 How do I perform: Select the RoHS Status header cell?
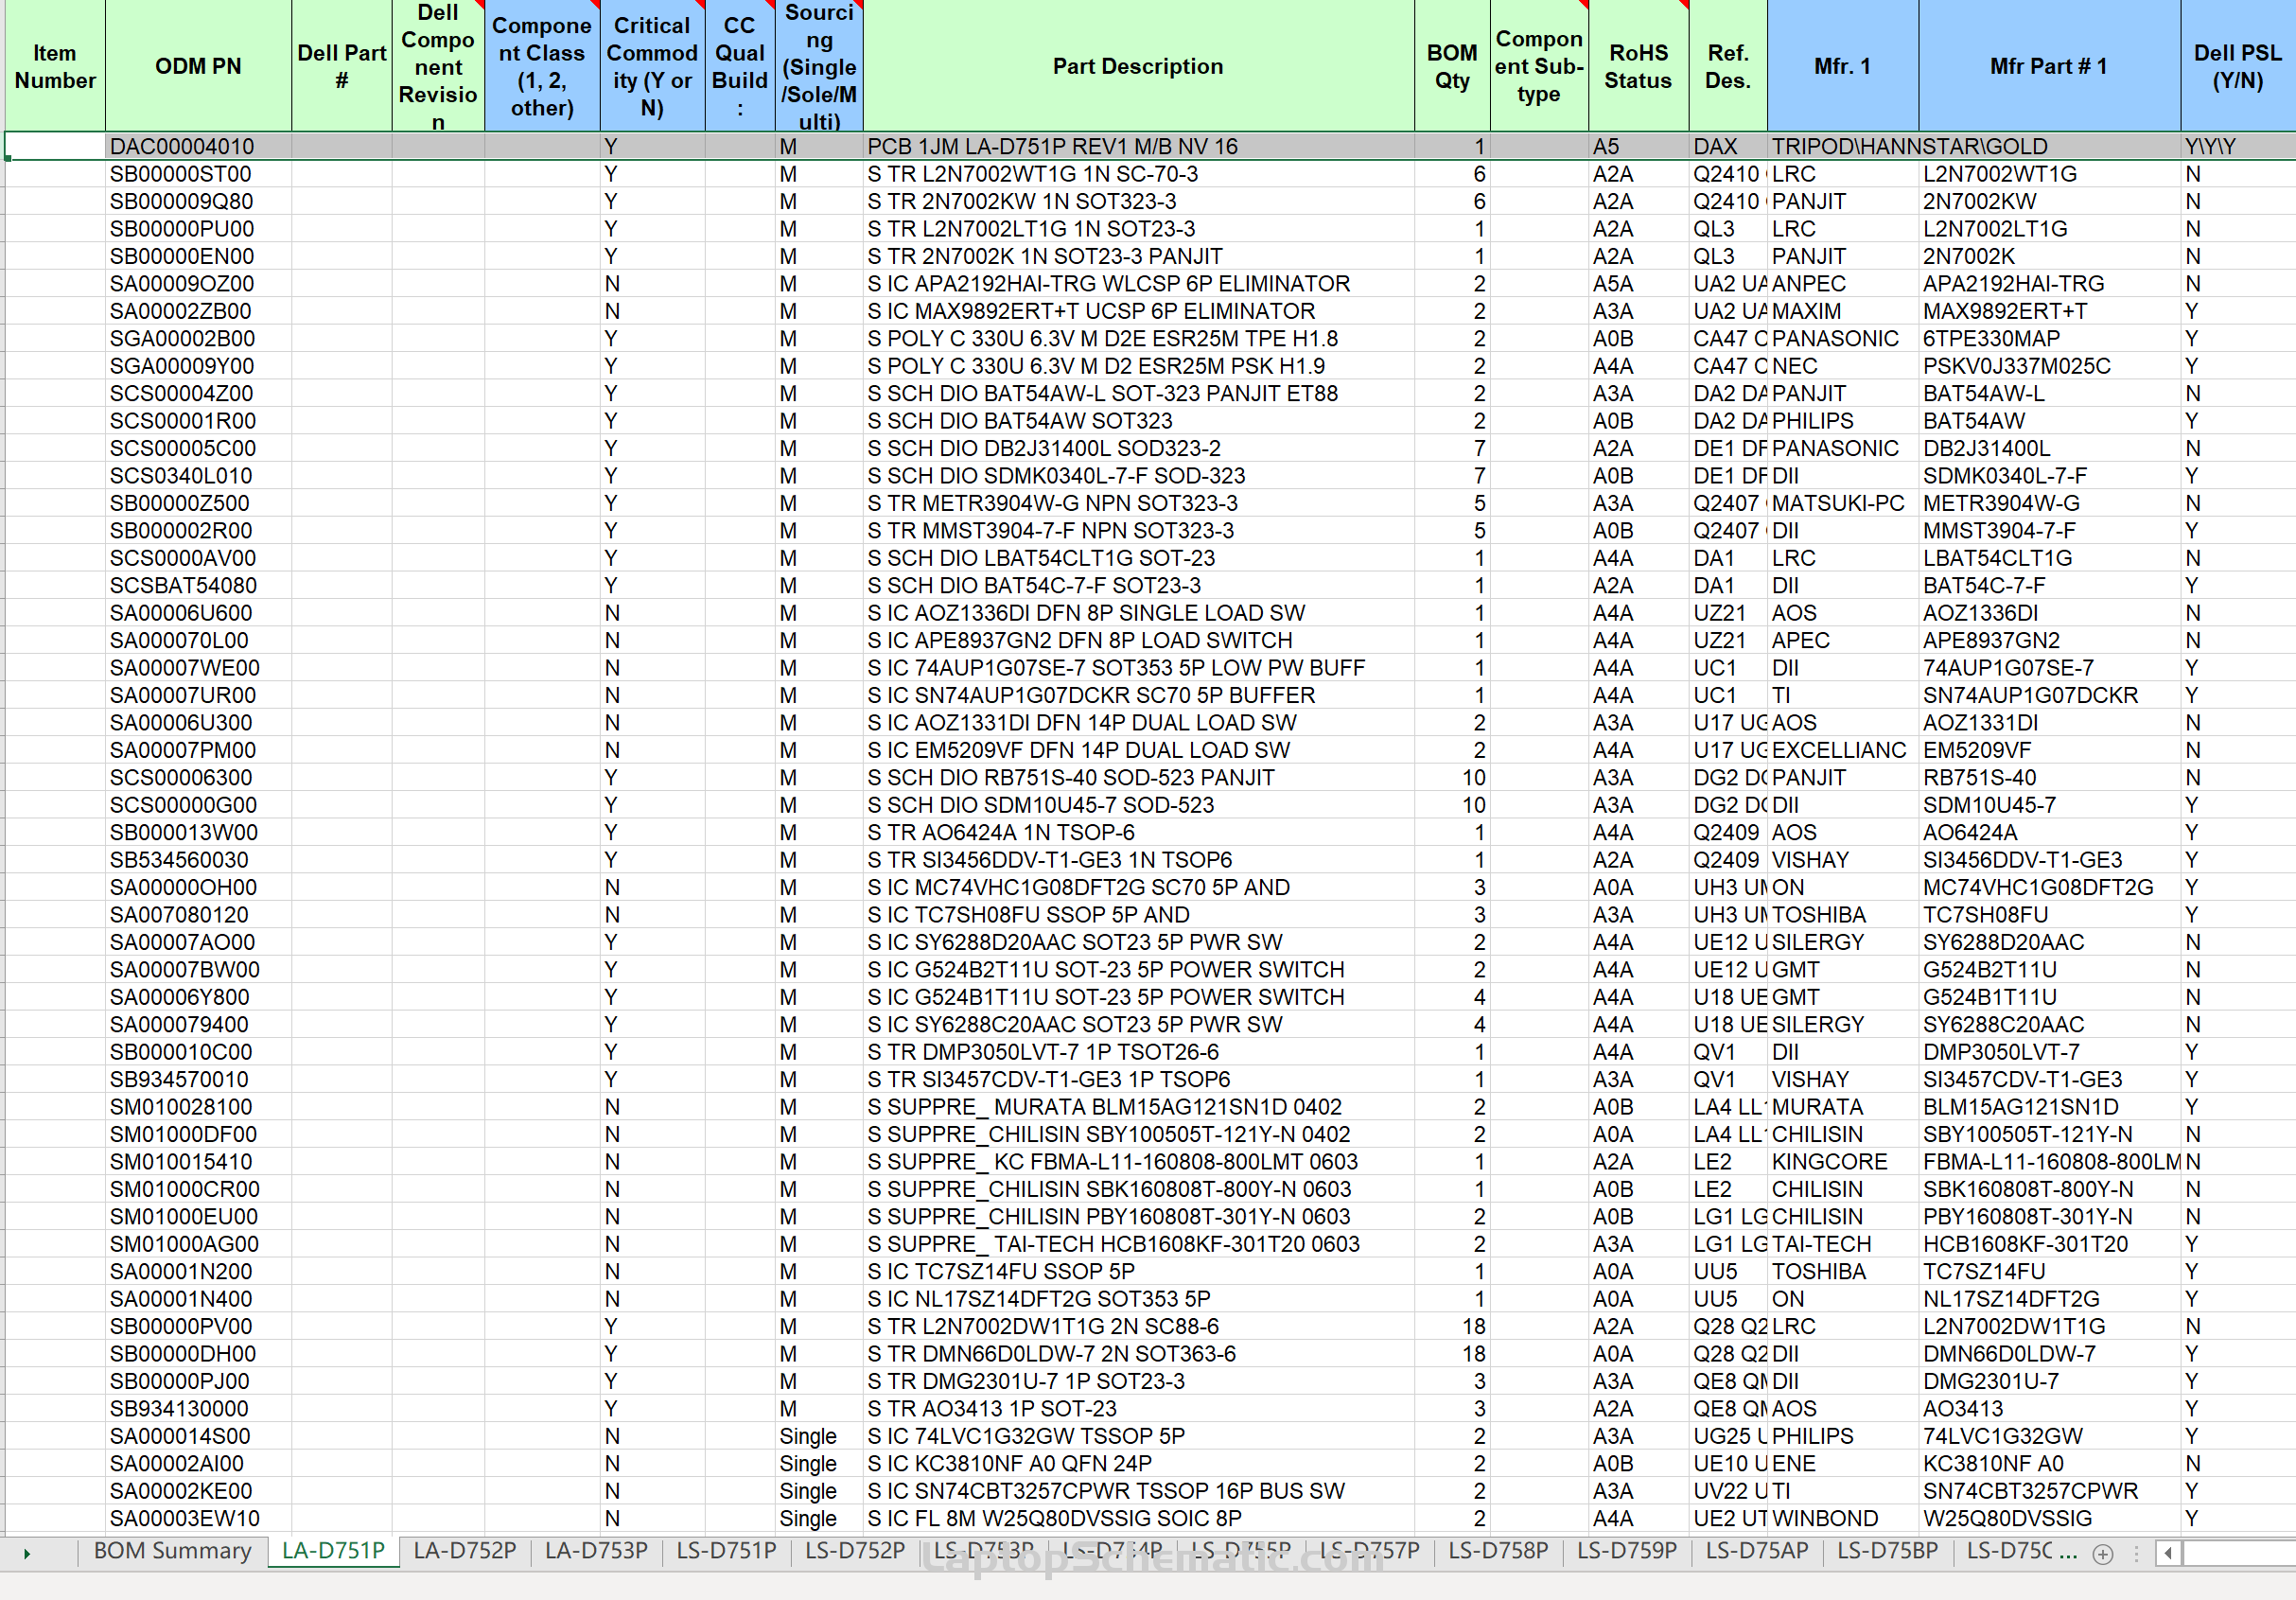[x=1638, y=66]
